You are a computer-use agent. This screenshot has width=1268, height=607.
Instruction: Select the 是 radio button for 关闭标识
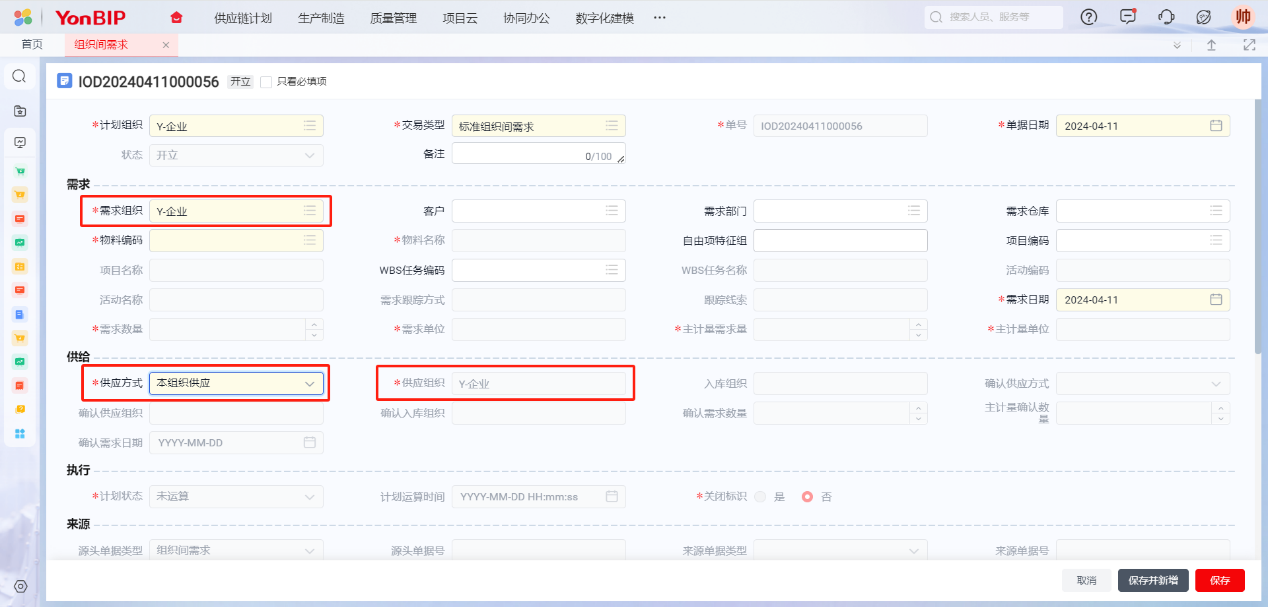(x=762, y=497)
